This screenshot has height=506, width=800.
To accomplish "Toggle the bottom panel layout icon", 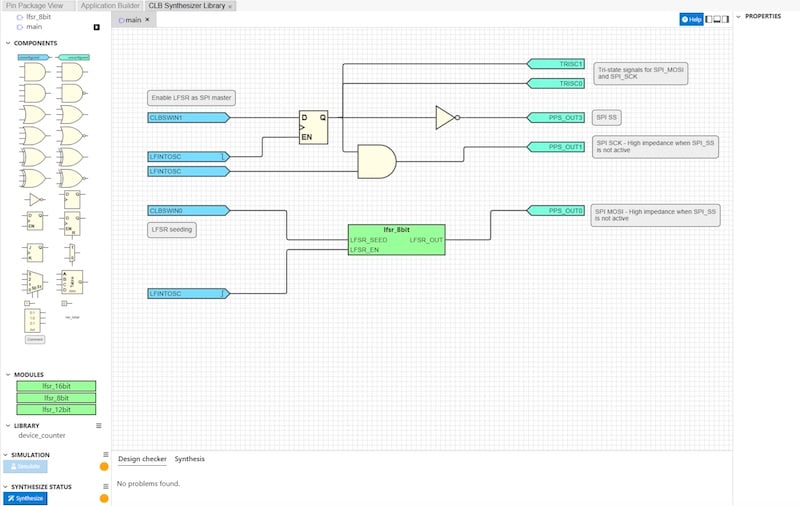I will click(x=717, y=19).
